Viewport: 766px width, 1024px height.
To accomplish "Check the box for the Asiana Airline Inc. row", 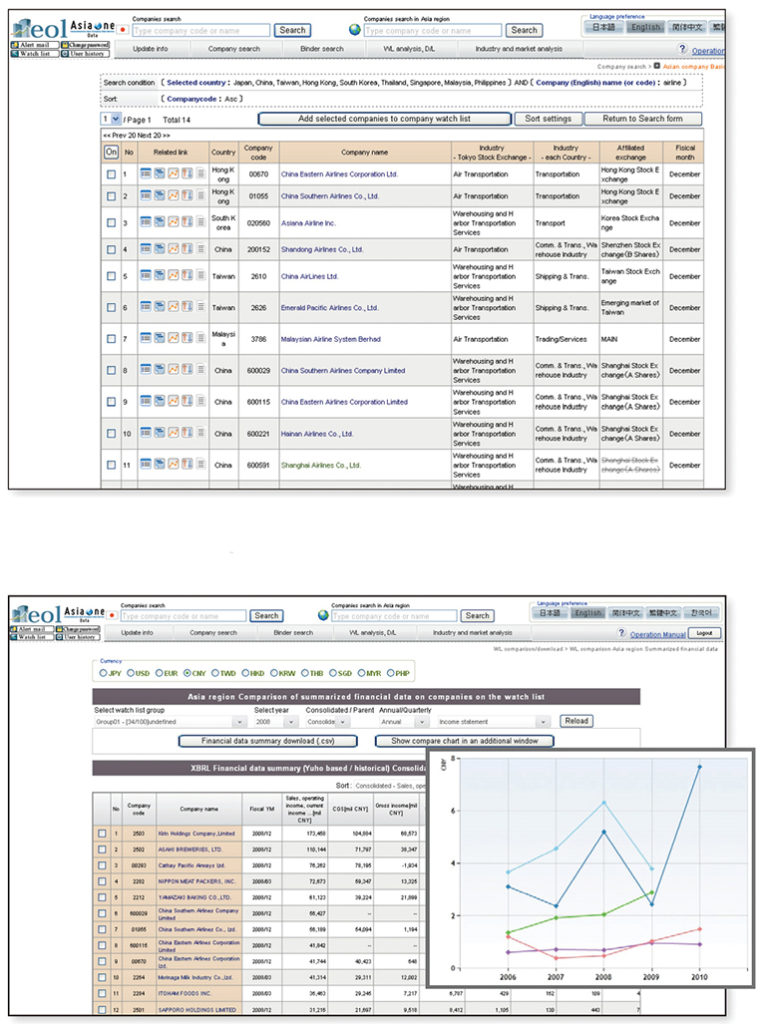I will (111, 223).
